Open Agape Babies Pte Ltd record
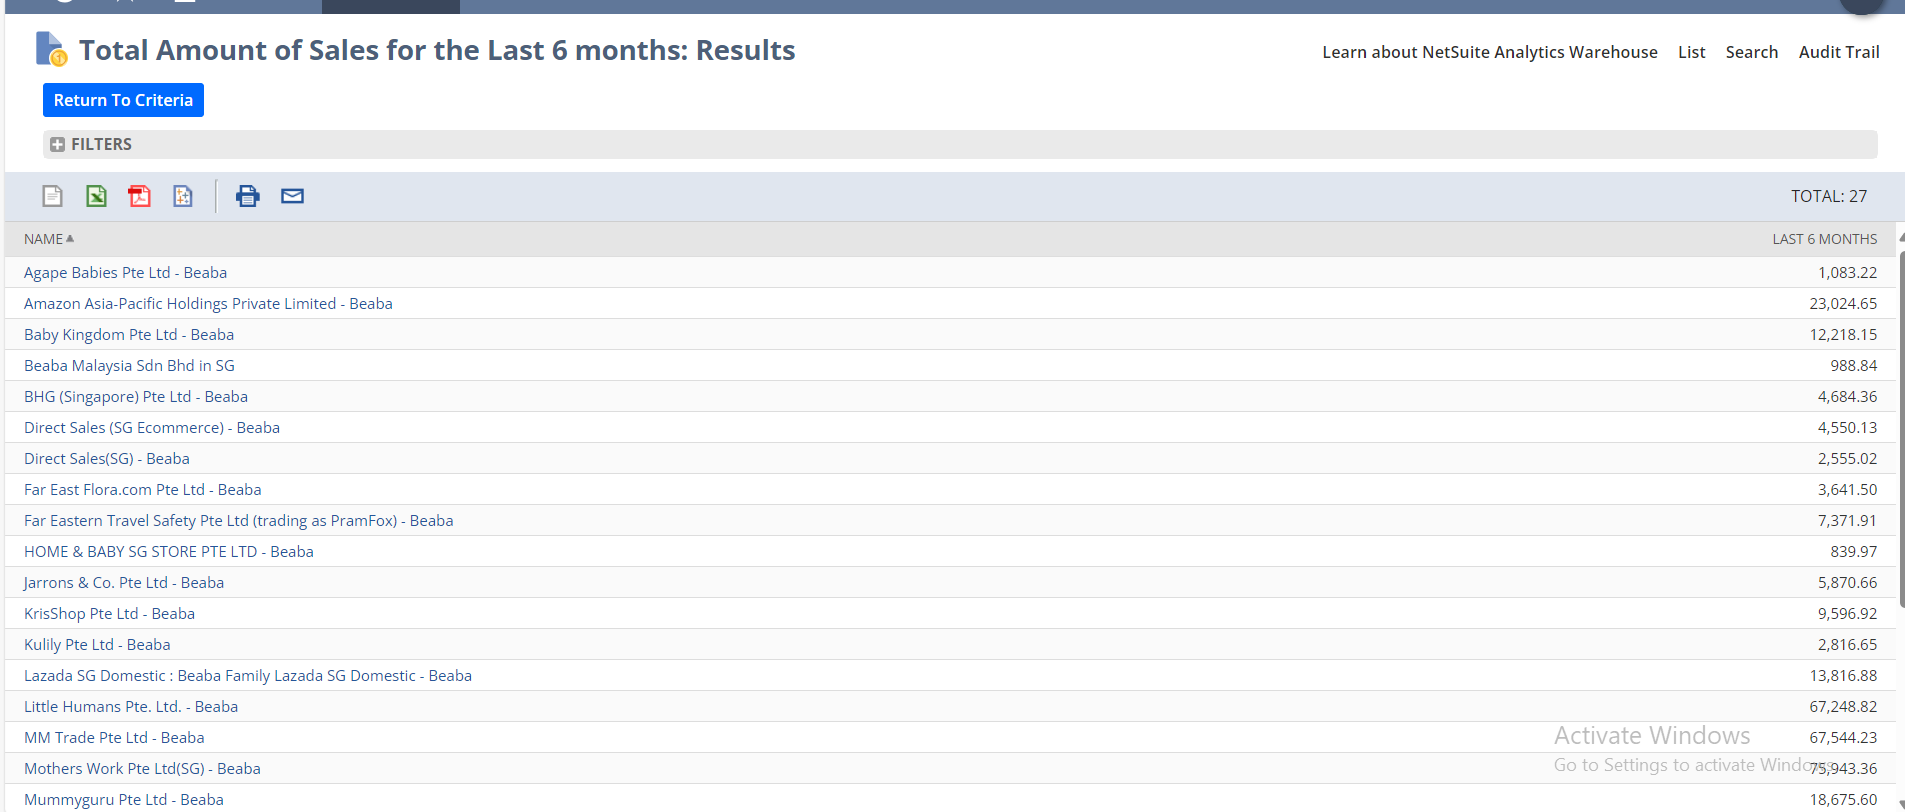The height and width of the screenshot is (812, 1905). (x=125, y=273)
